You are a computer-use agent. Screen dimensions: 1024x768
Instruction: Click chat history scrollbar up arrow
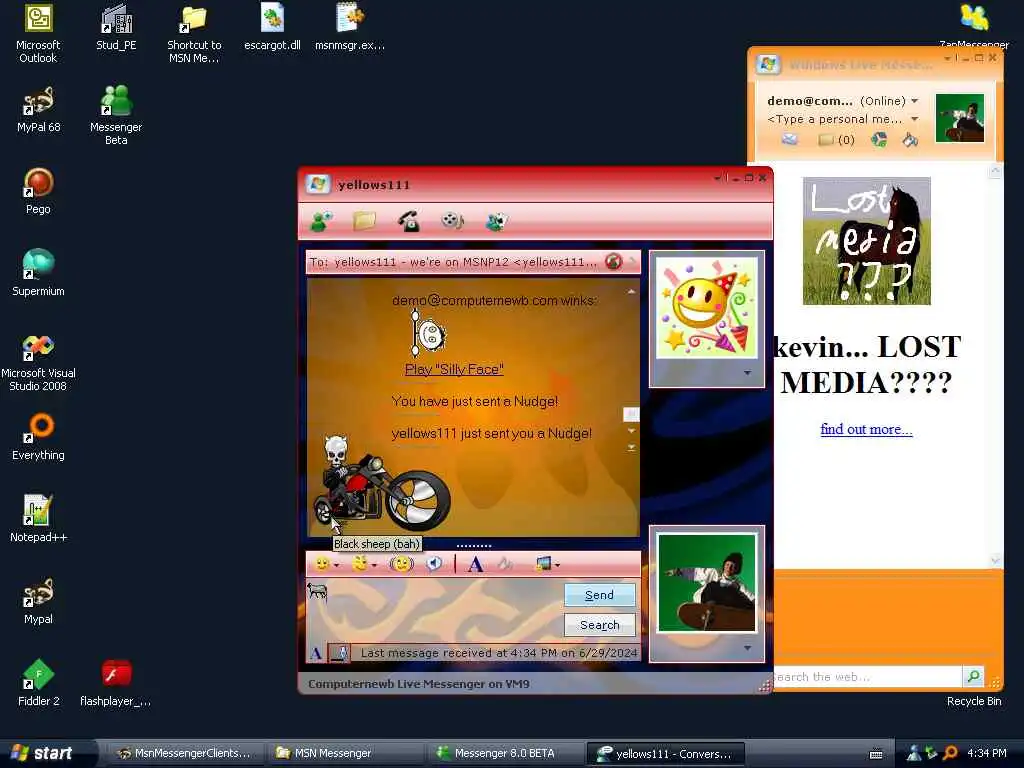pos(632,291)
